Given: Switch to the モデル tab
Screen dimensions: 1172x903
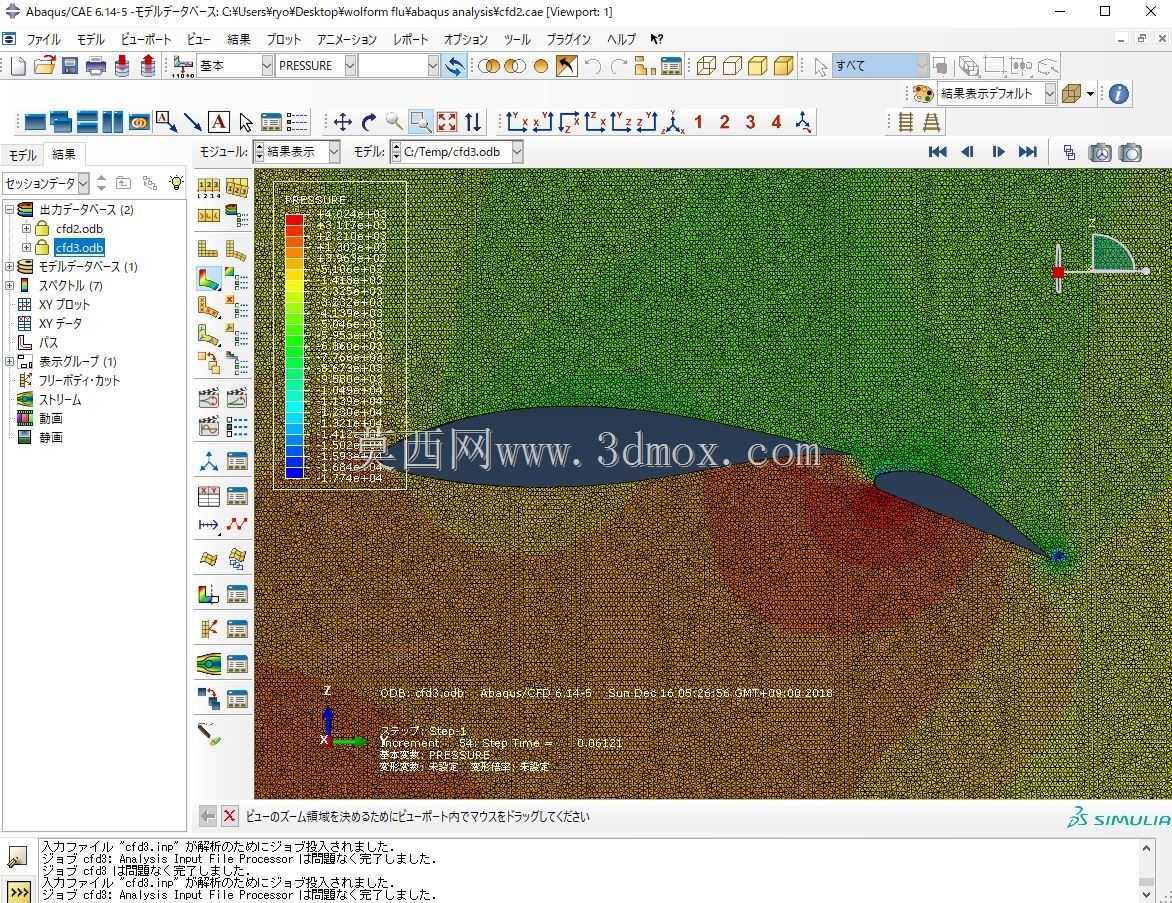Looking at the screenshot, I should coord(22,155).
